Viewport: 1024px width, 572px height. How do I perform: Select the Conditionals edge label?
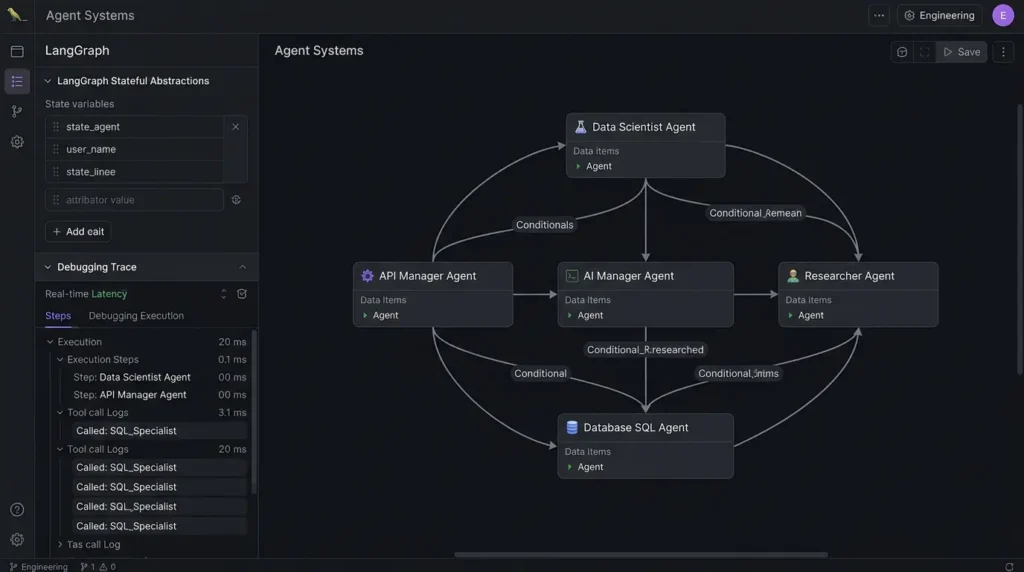pos(544,225)
